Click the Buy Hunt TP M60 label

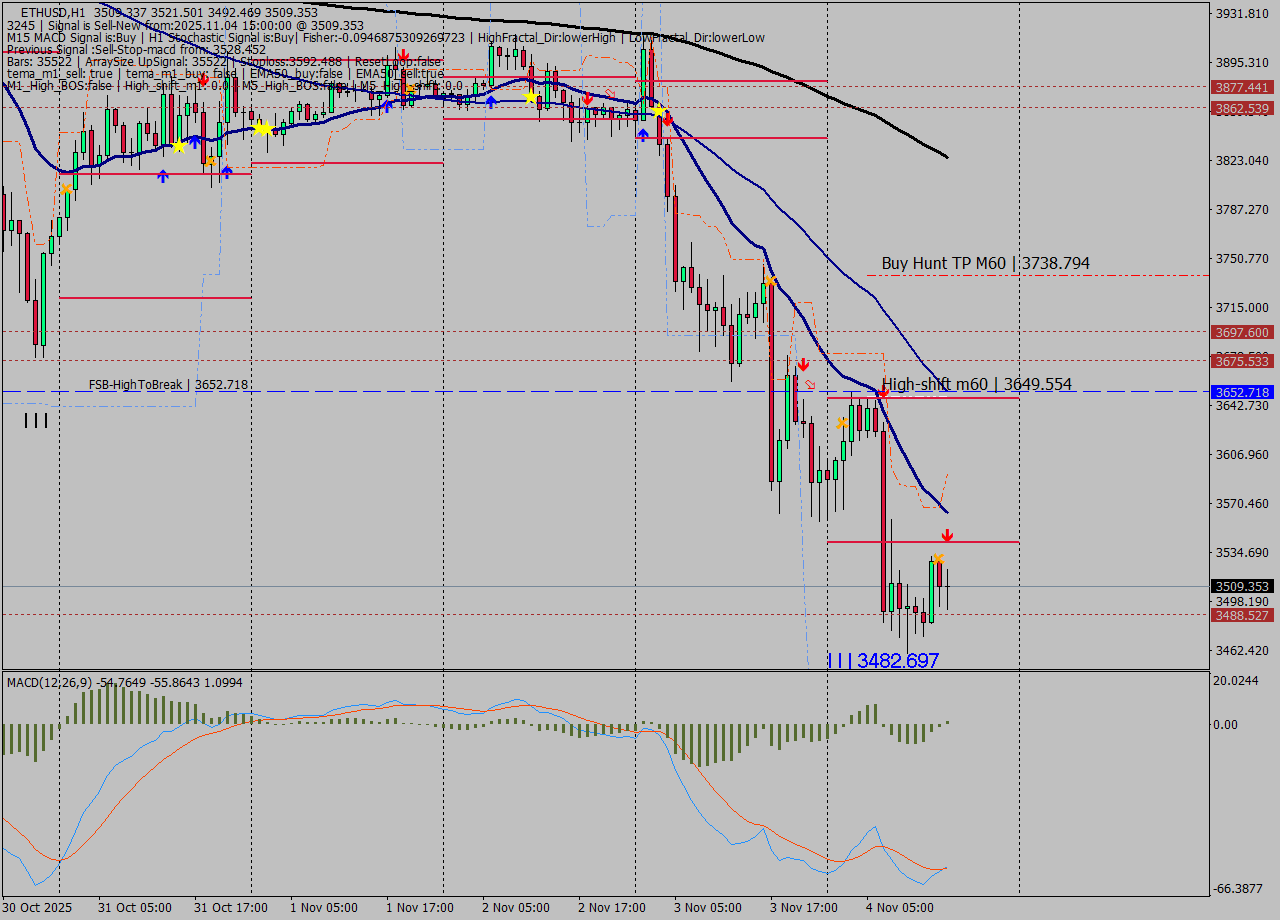point(984,263)
